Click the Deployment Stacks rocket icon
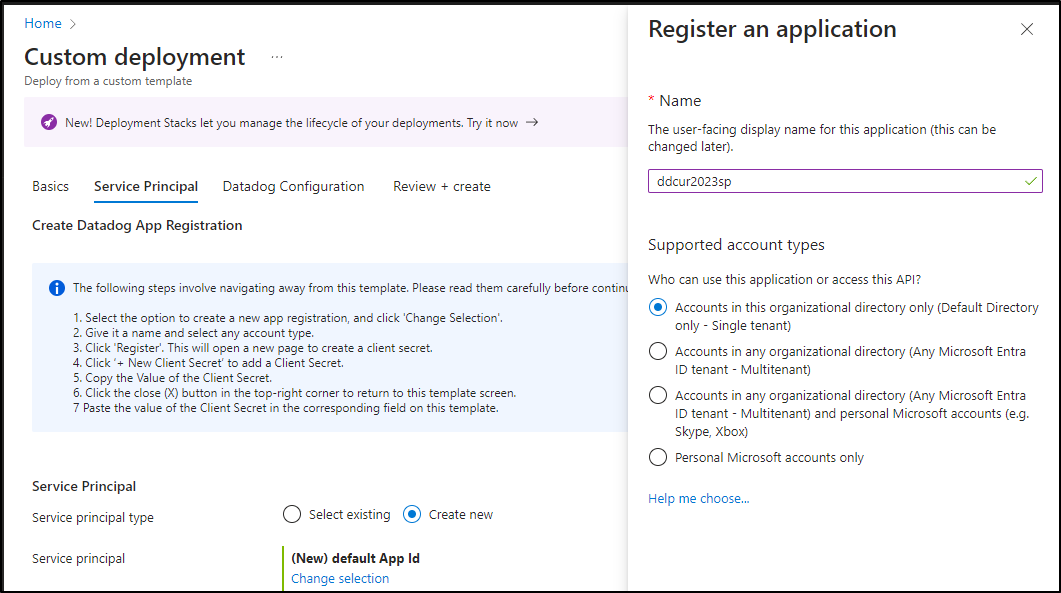Image resolution: width=1061 pixels, height=593 pixels. click(49, 123)
